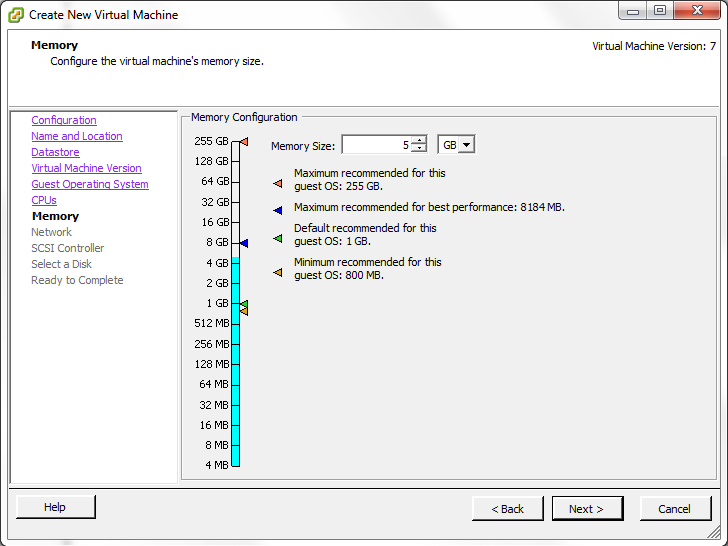The width and height of the screenshot is (728, 546).
Task: Click the green default marker at 1 GB
Action: pos(244,304)
